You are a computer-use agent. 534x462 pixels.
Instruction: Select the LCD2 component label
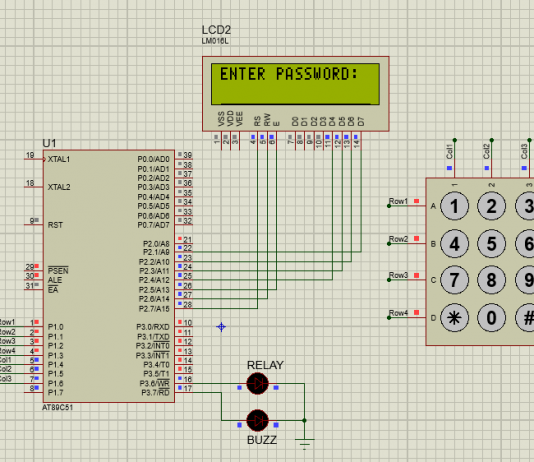click(216, 30)
